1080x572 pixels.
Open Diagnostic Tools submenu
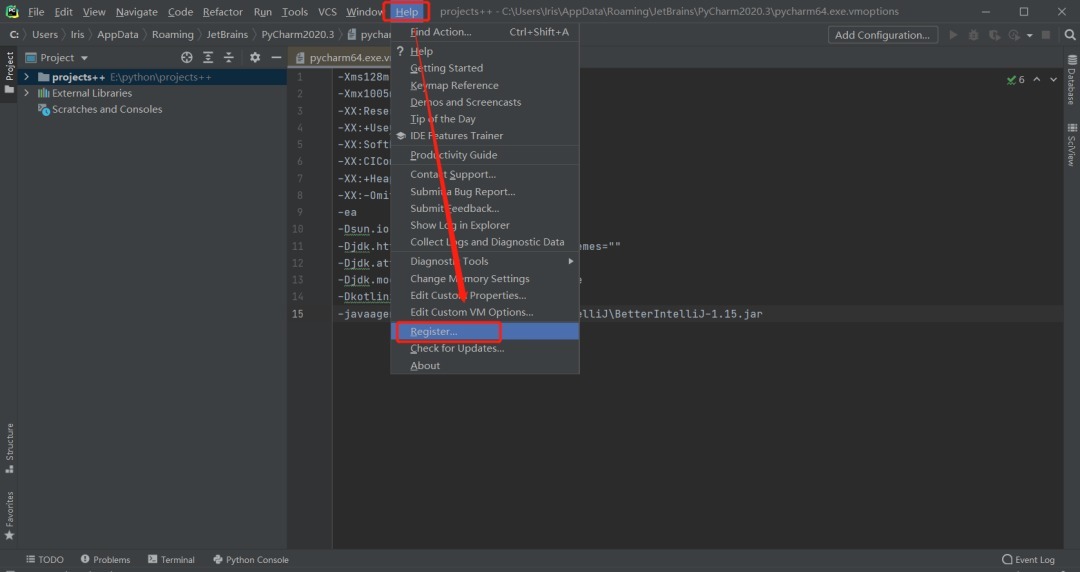(485, 261)
